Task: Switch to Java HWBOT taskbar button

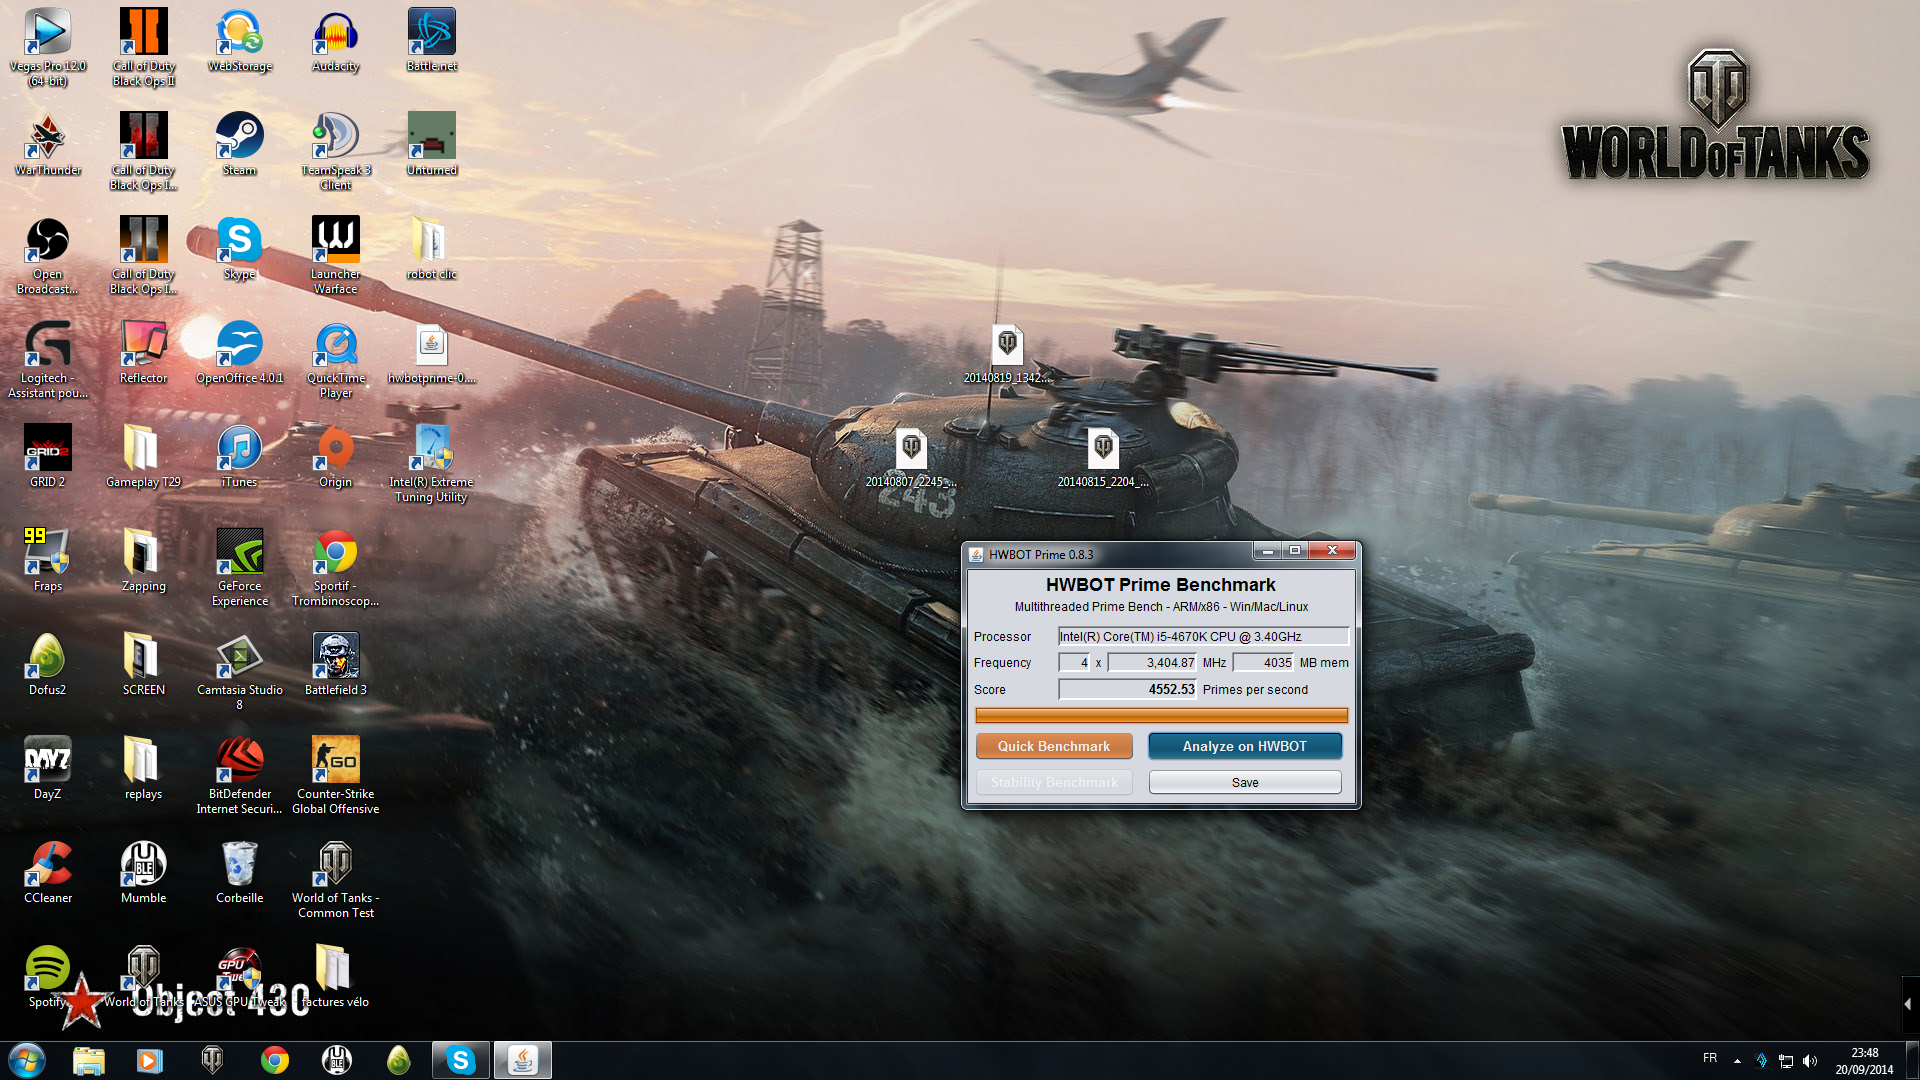Action: point(523,1060)
